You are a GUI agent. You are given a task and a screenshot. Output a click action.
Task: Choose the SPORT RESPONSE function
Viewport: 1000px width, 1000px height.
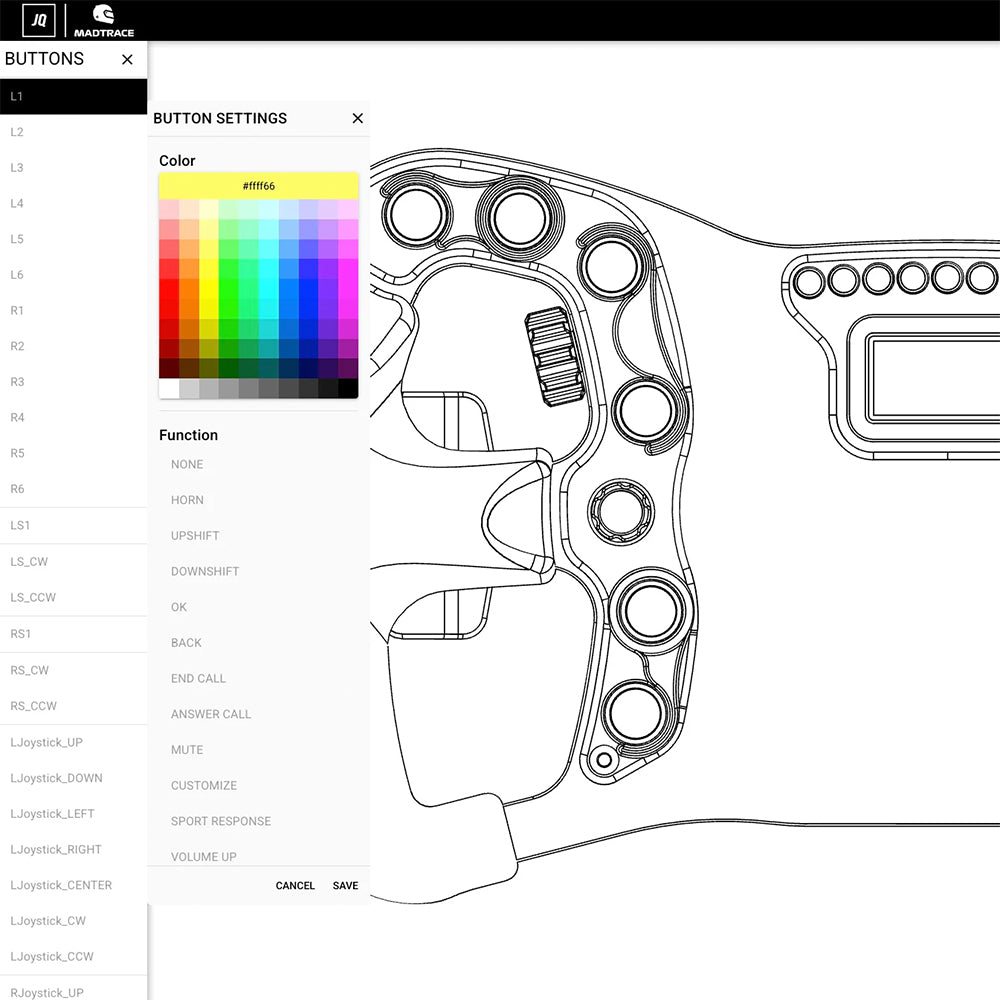pos(221,821)
